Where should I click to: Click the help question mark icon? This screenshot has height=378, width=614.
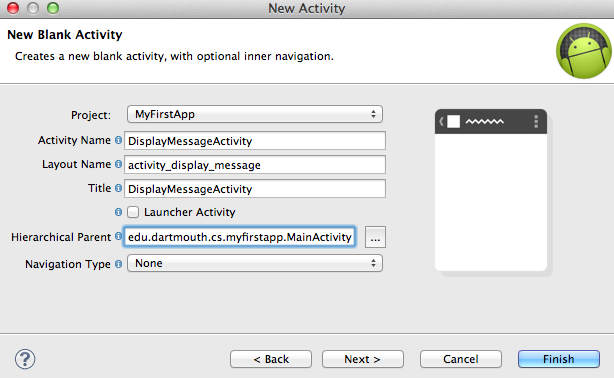[x=25, y=359]
